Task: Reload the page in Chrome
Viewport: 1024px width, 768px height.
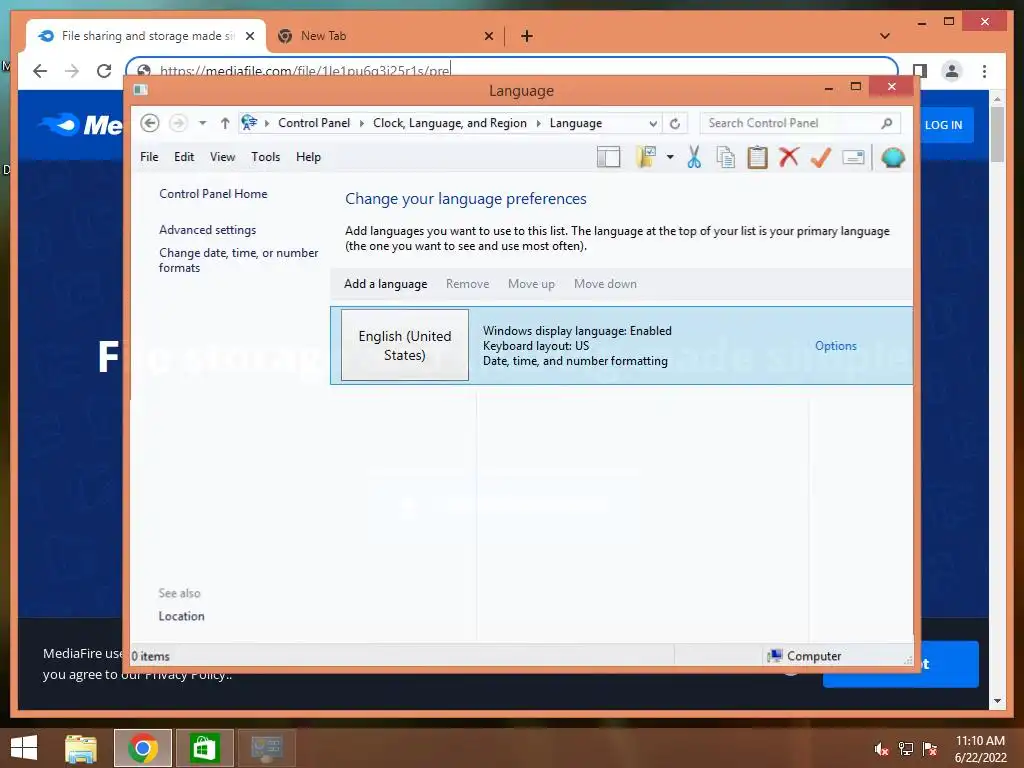Action: pos(104,71)
